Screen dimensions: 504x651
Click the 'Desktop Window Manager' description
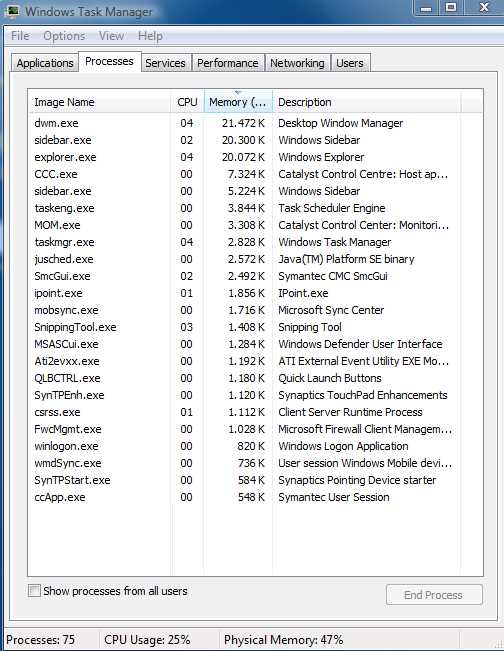pyautogui.click(x=340, y=123)
